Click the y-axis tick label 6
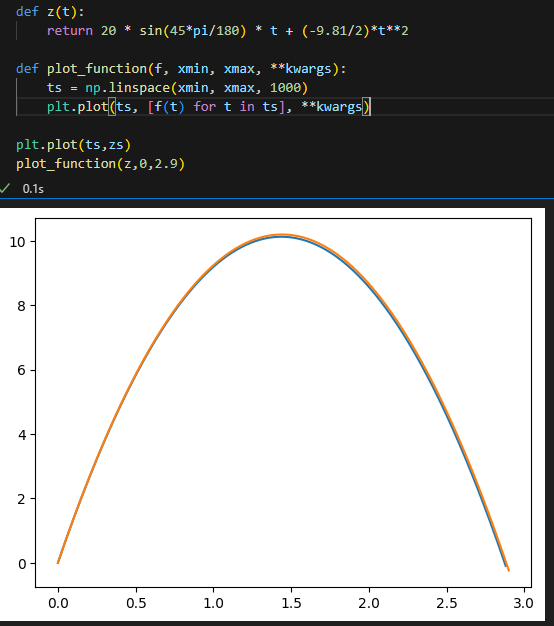 (21, 370)
